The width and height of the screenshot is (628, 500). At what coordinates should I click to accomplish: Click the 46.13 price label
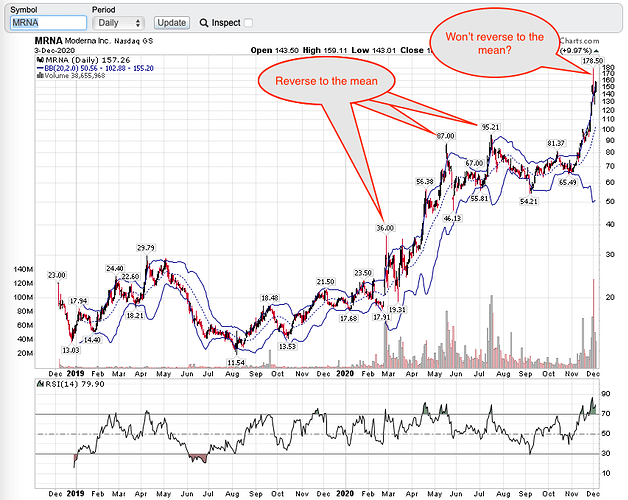coord(452,219)
